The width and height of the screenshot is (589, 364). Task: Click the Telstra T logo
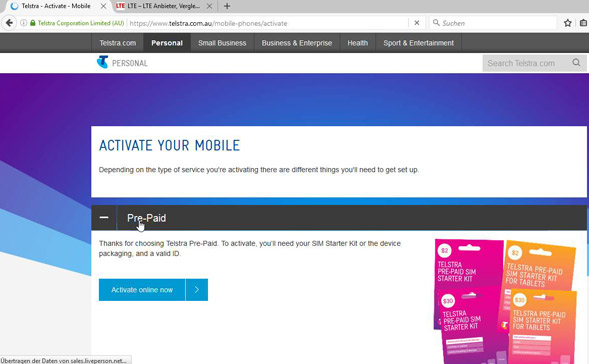coord(102,62)
